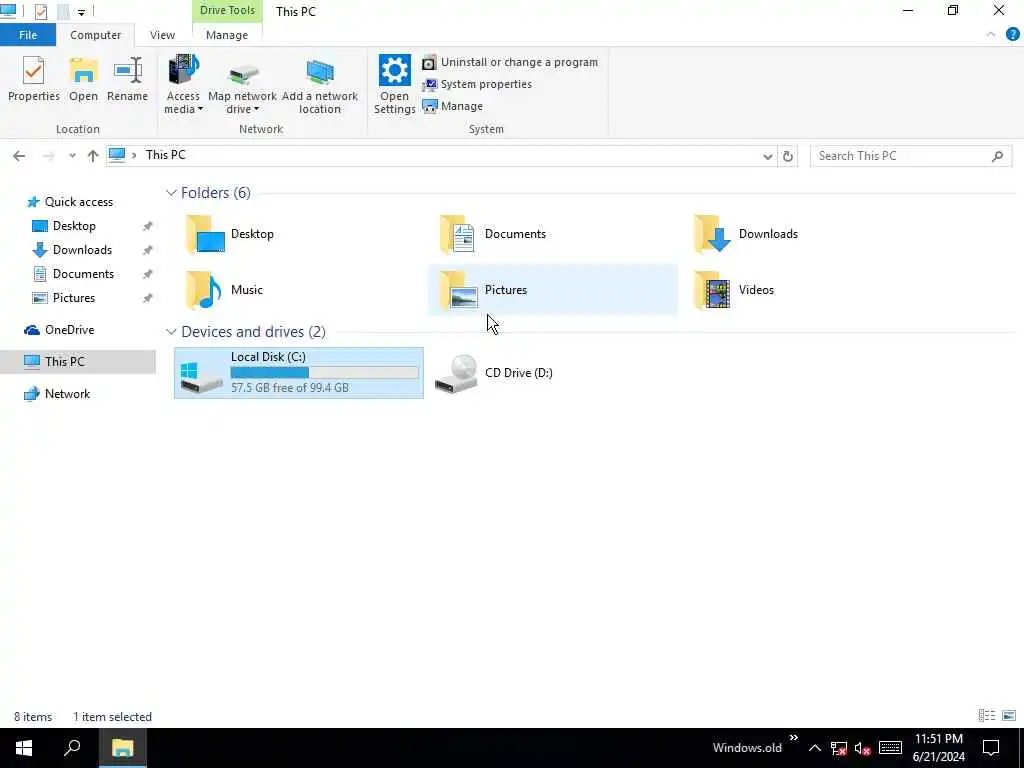Viewport: 1024px width, 768px height.
Task: Switch to the Computer ribbon tab
Action: coord(95,35)
